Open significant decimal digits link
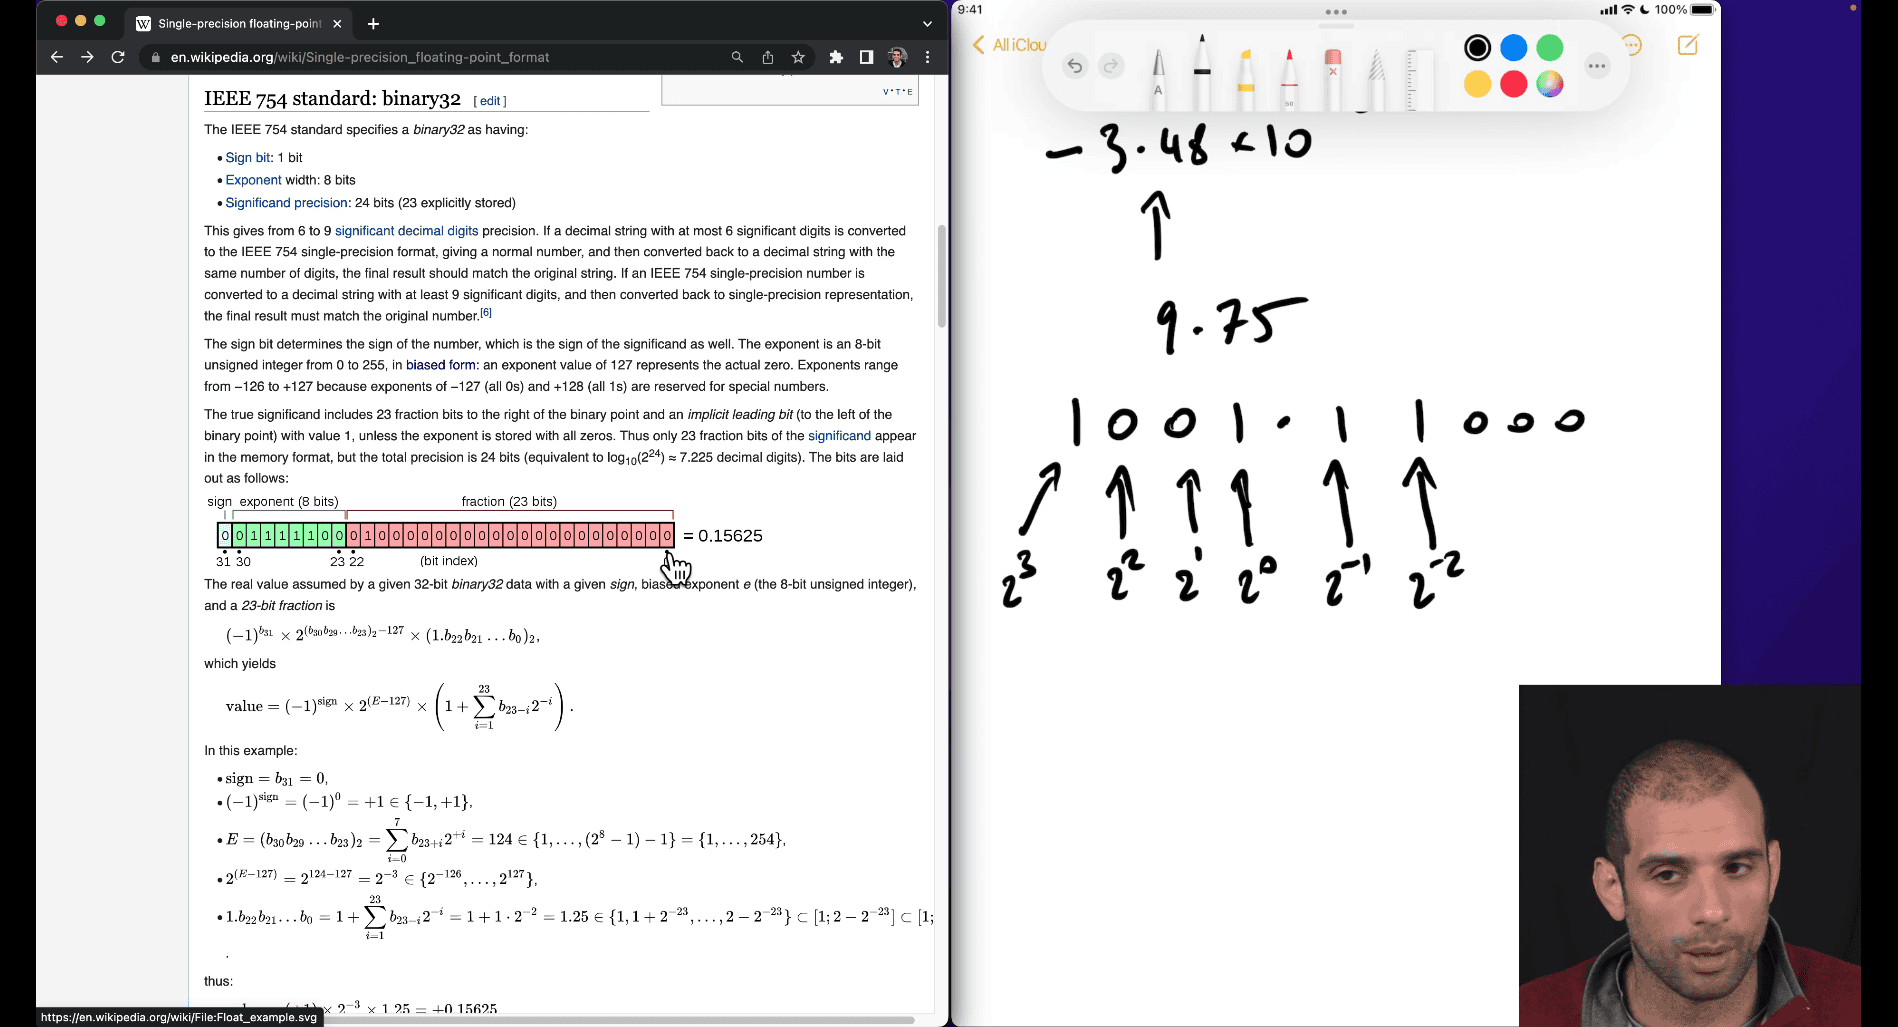The width and height of the screenshot is (1898, 1027). (x=406, y=231)
